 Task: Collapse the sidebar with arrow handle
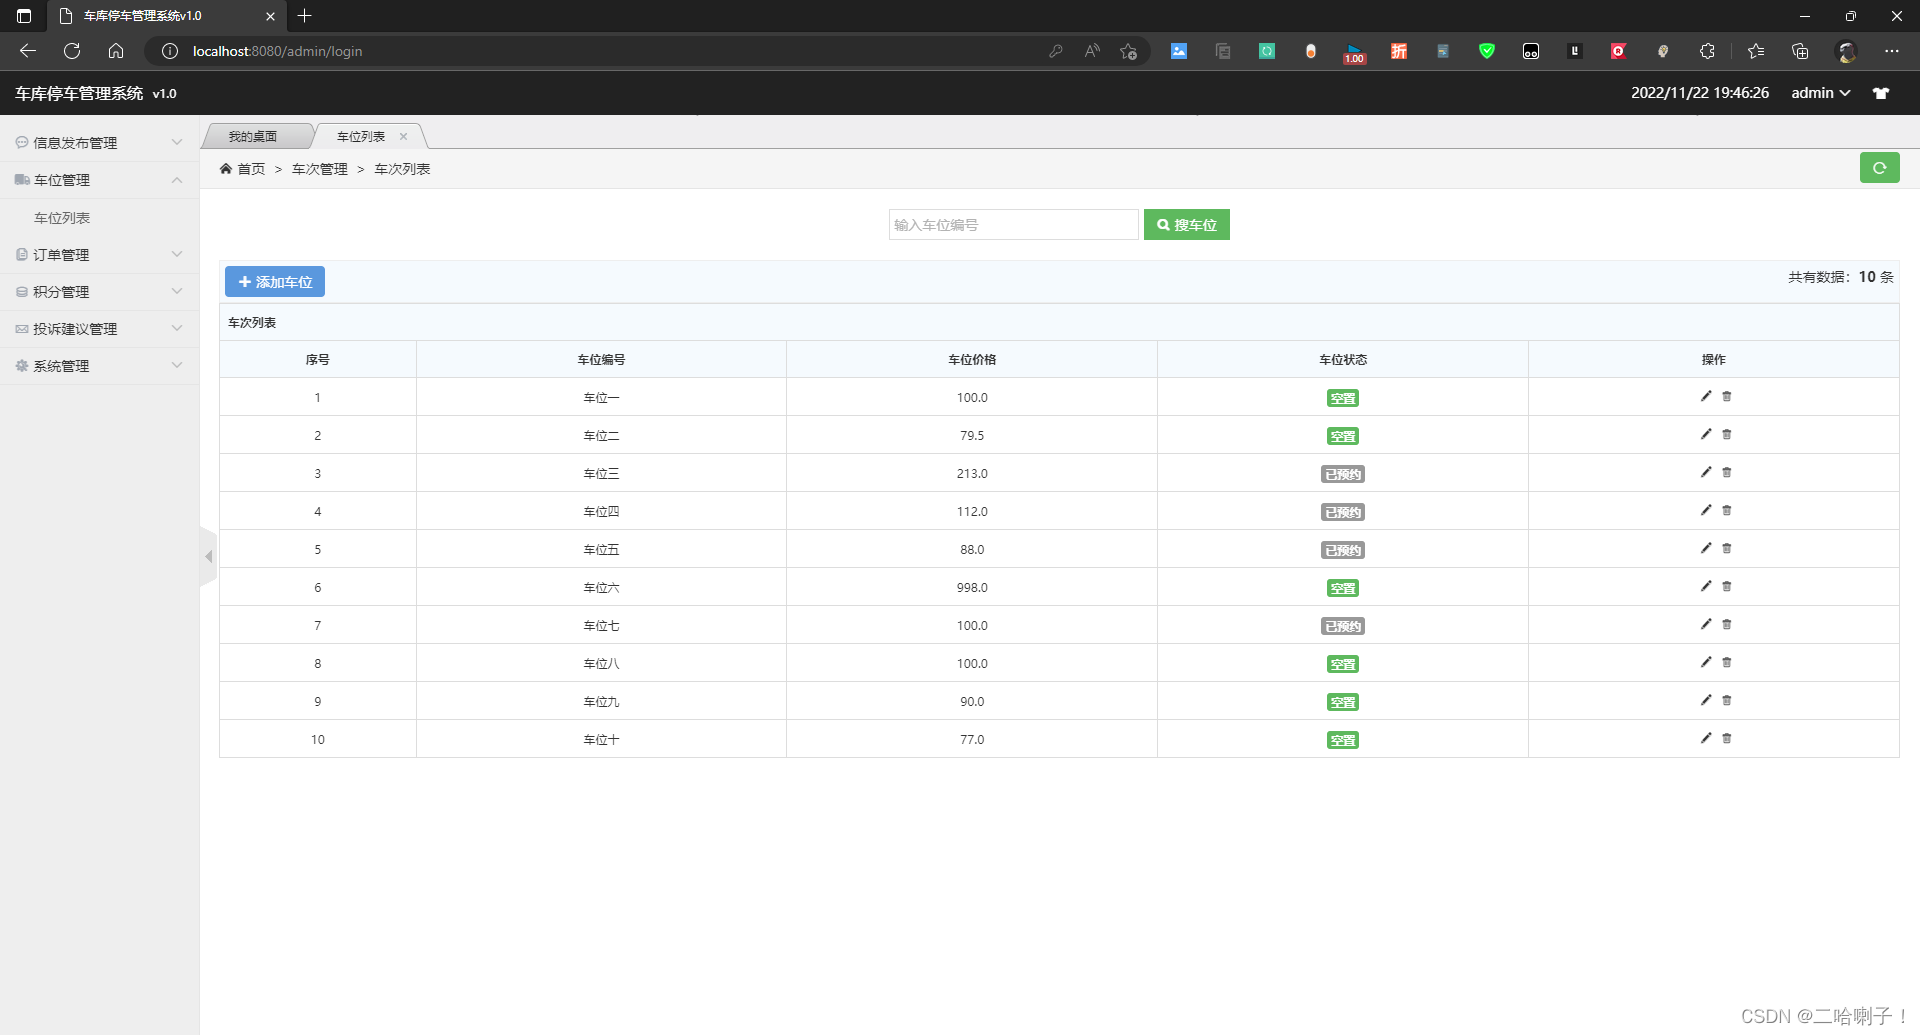[208, 556]
